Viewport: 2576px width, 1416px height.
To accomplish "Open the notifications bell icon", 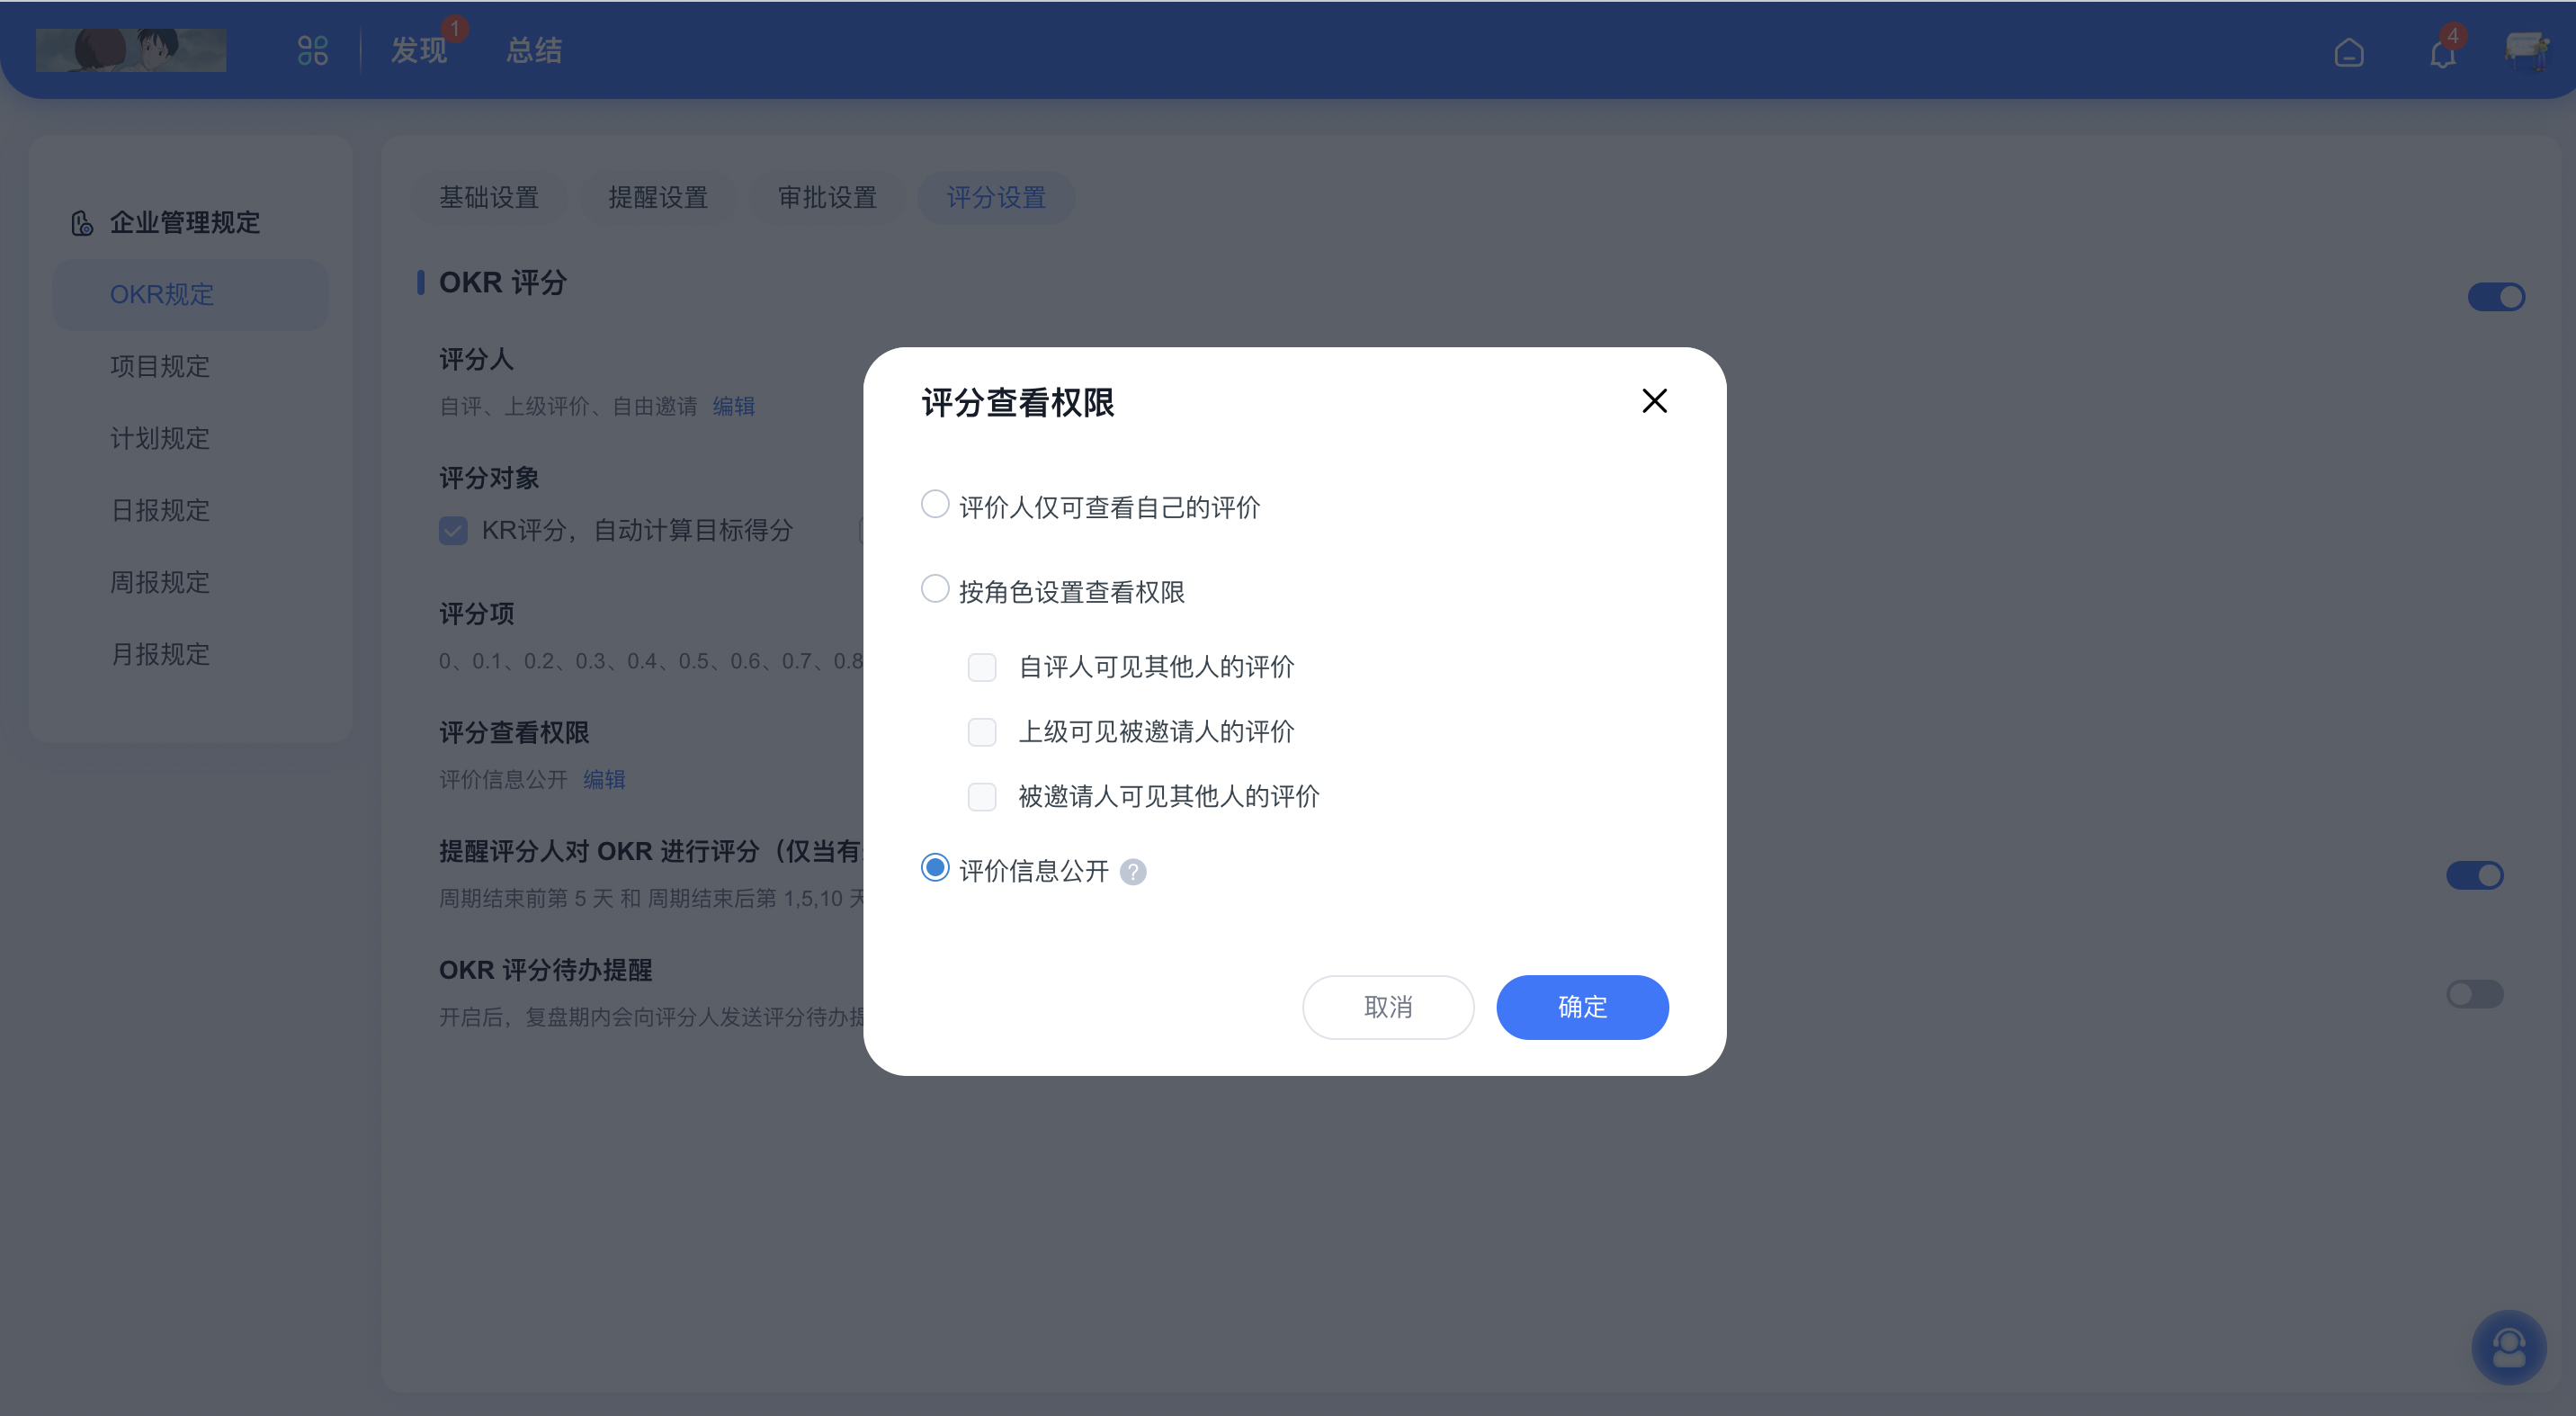I will pos(2442,52).
